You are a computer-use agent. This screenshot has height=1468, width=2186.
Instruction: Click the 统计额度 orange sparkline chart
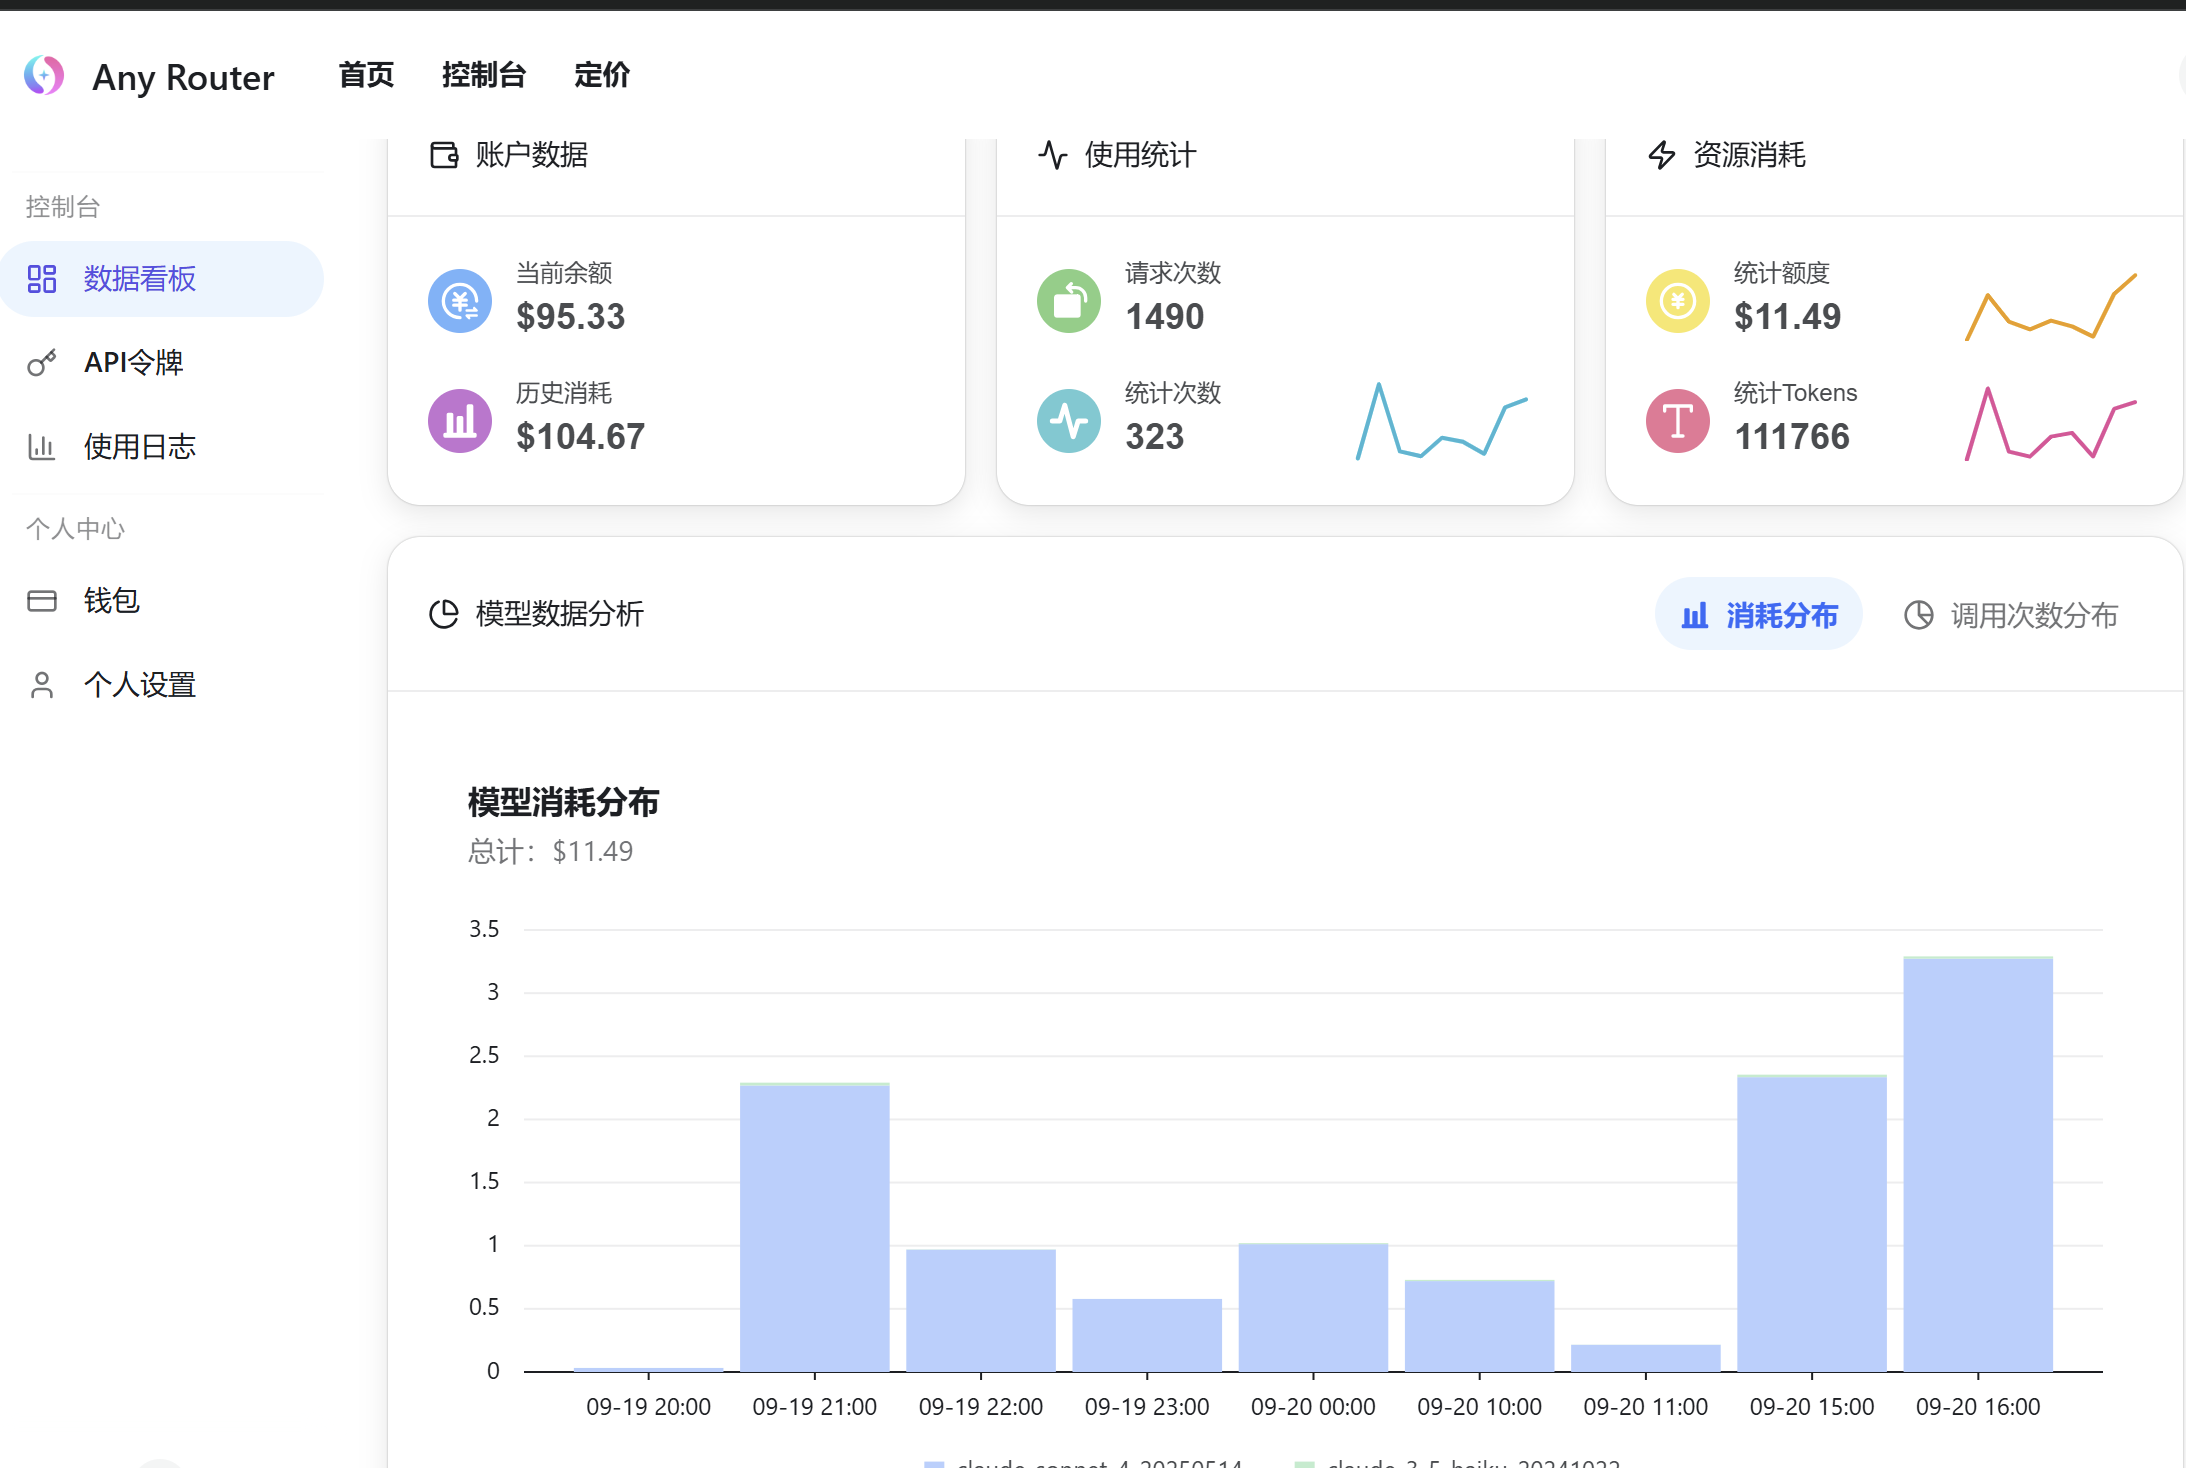pos(2050,307)
